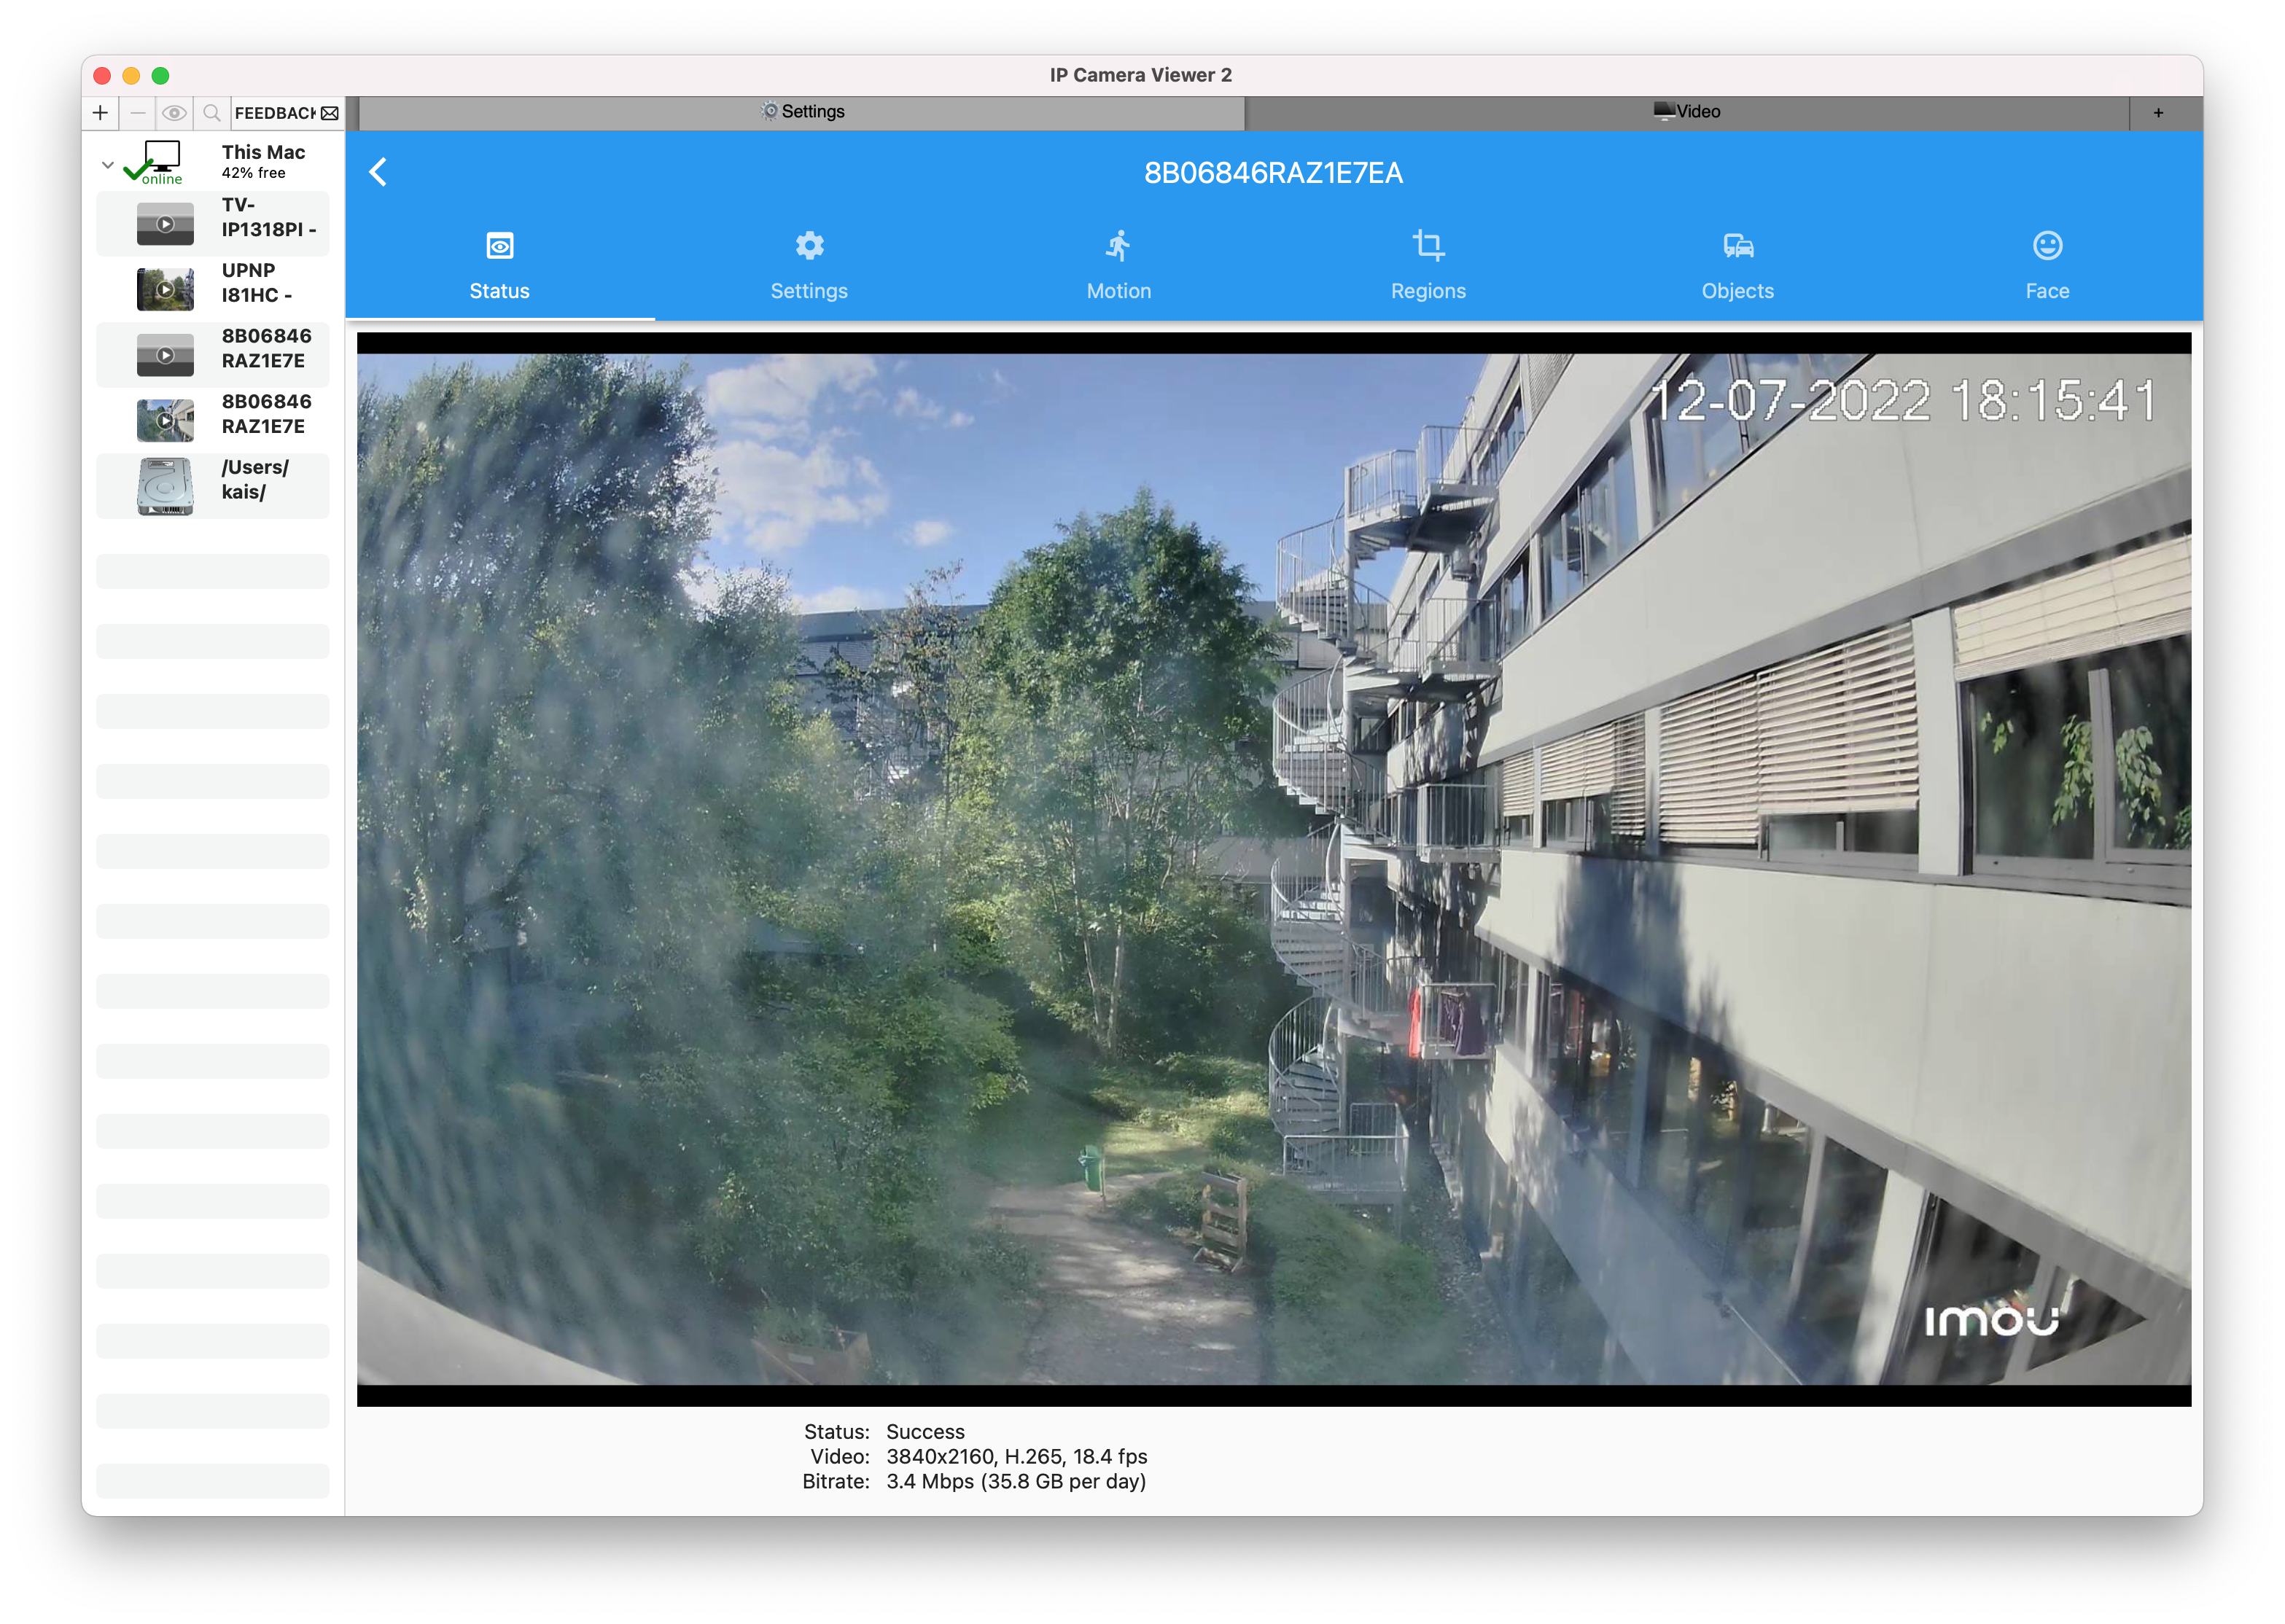Select the Status tab
The height and width of the screenshot is (1624, 2285).
pos(499,264)
